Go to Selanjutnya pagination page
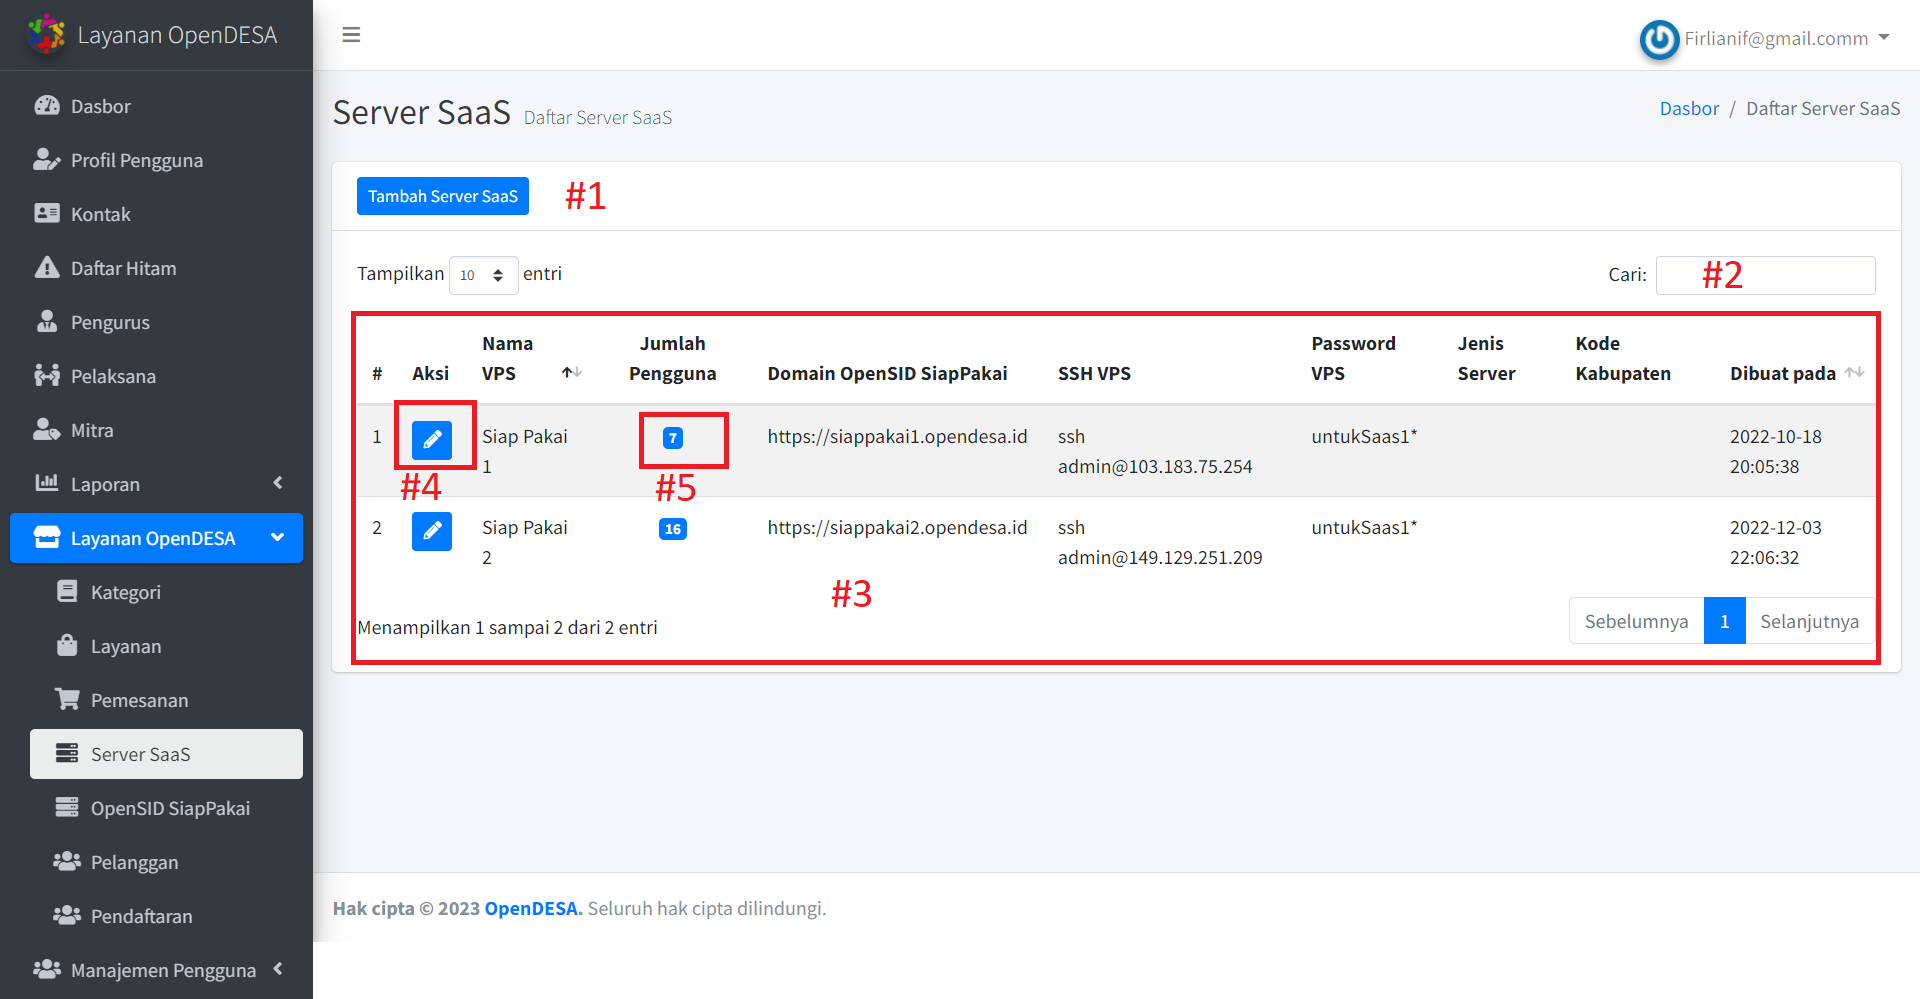The width and height of the screenshot is (1920, 999). pos(1809,621)
